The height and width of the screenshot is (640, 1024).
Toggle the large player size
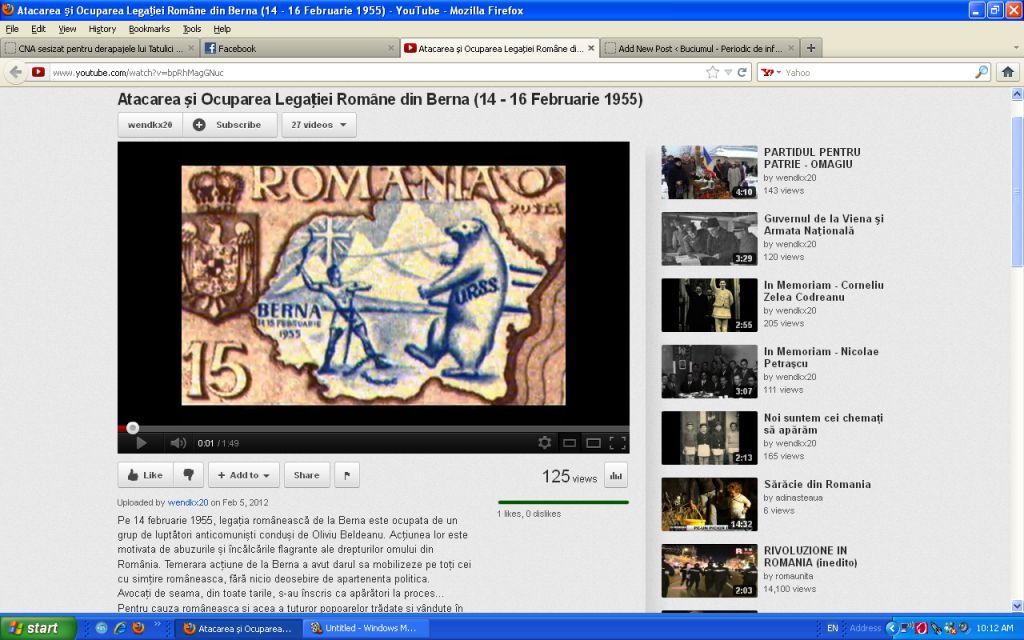[x=593, y=443]
